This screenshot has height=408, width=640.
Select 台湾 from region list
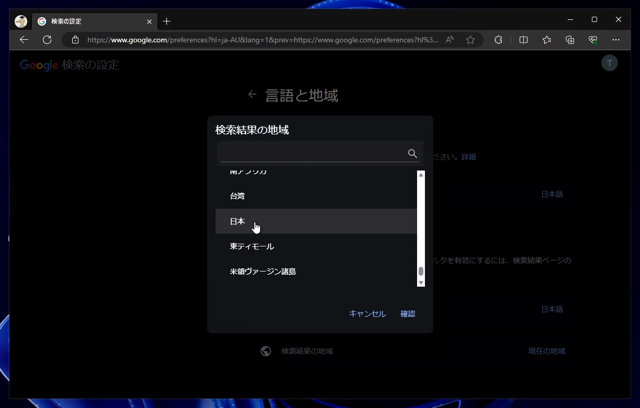316,196
